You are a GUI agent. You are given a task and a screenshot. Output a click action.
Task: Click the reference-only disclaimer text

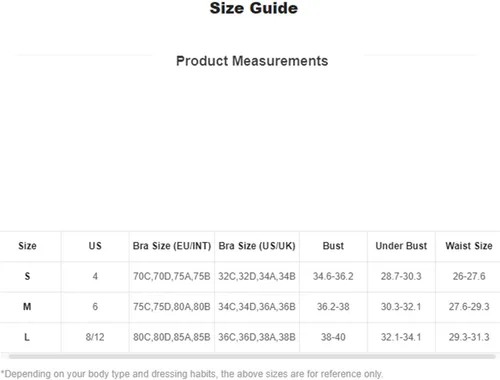(192, 374)
